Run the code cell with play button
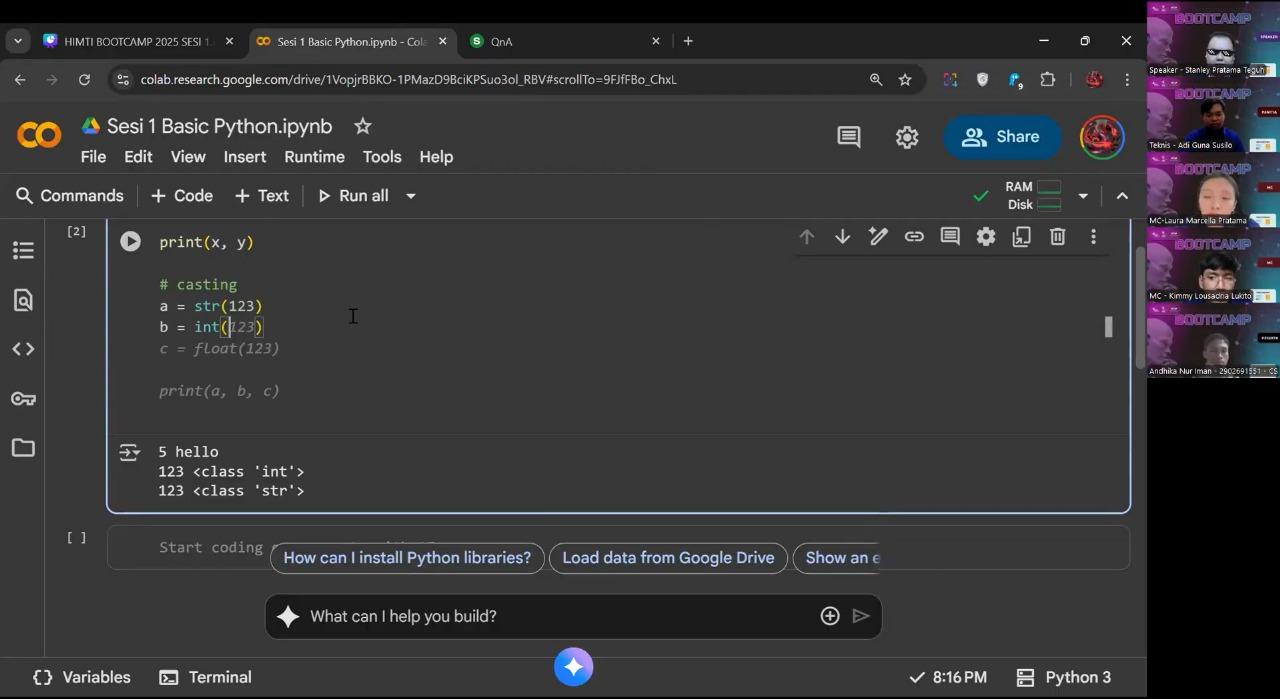The height and width of the screenshot is (699, 1280). (x=130, y=242)
